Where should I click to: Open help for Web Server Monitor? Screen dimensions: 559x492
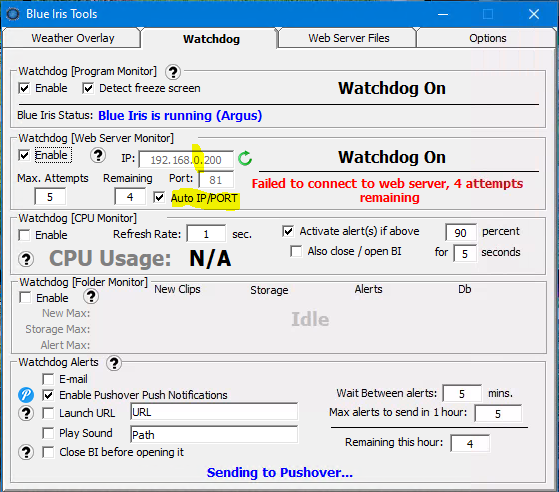coord(98,155)
